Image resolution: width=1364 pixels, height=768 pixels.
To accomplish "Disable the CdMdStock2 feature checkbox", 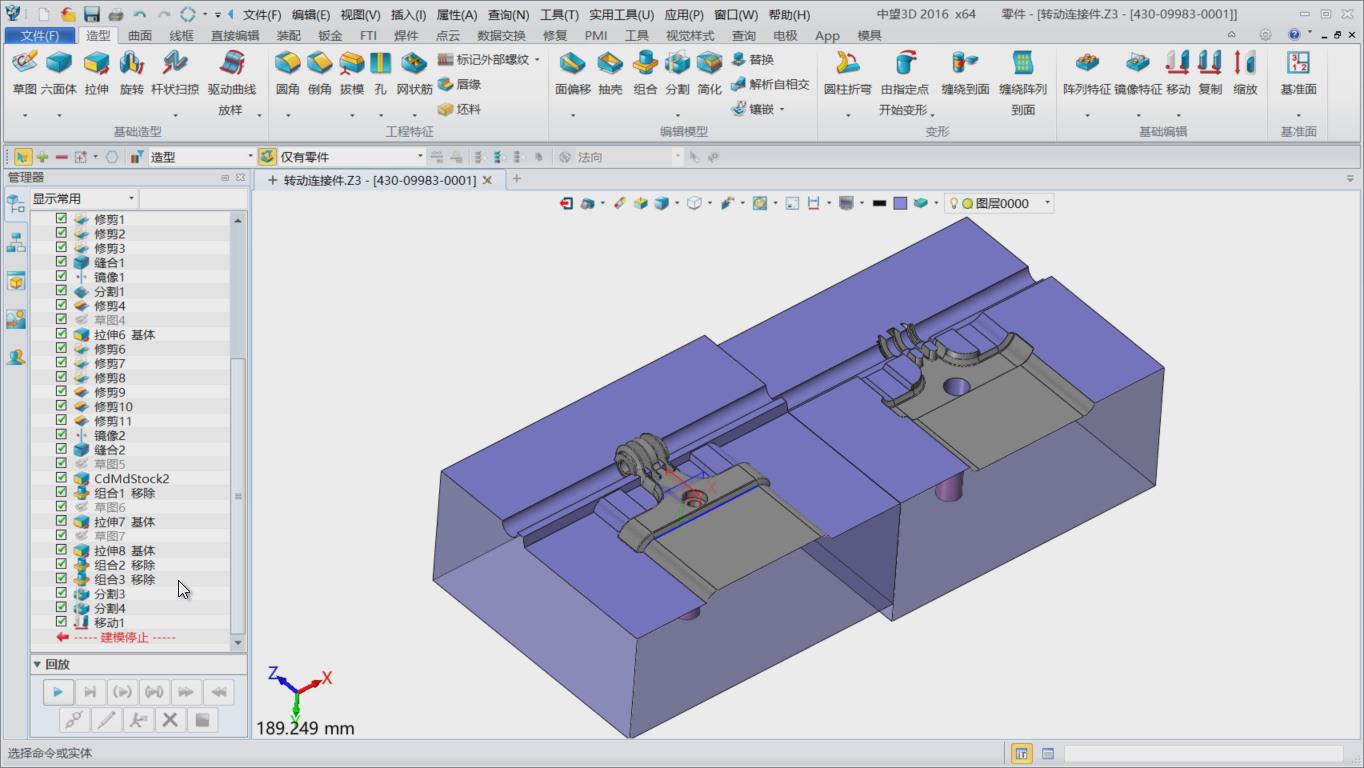I will pyautogui.click(x=61, y=478).
